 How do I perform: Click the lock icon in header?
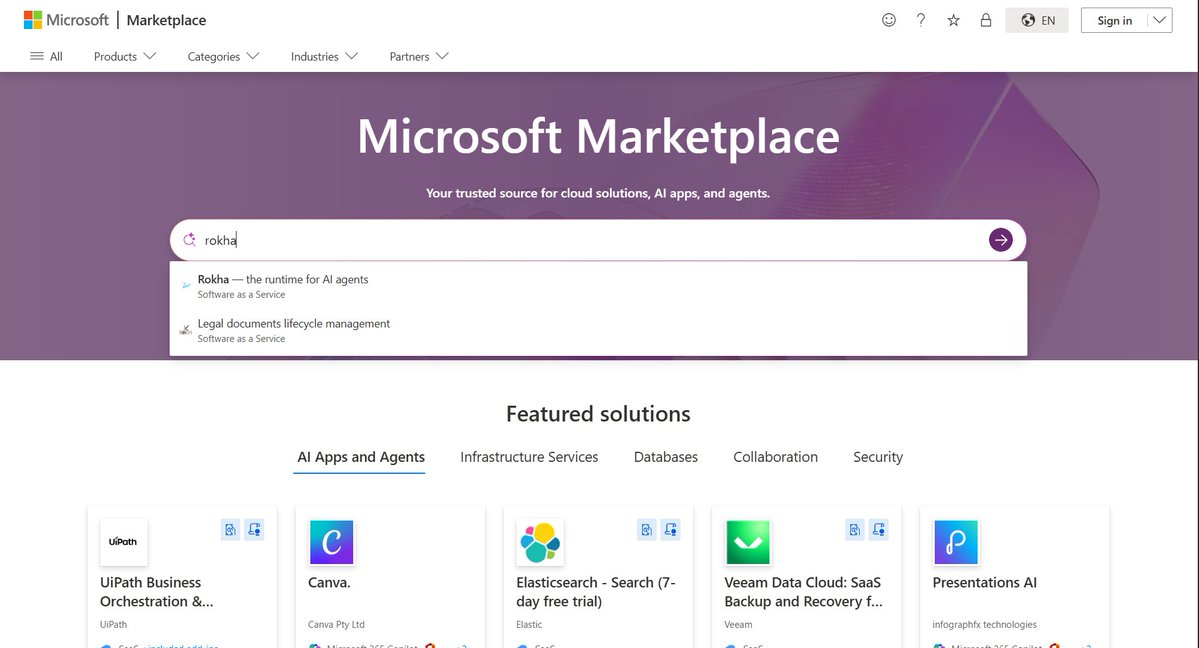coord(986,20)
